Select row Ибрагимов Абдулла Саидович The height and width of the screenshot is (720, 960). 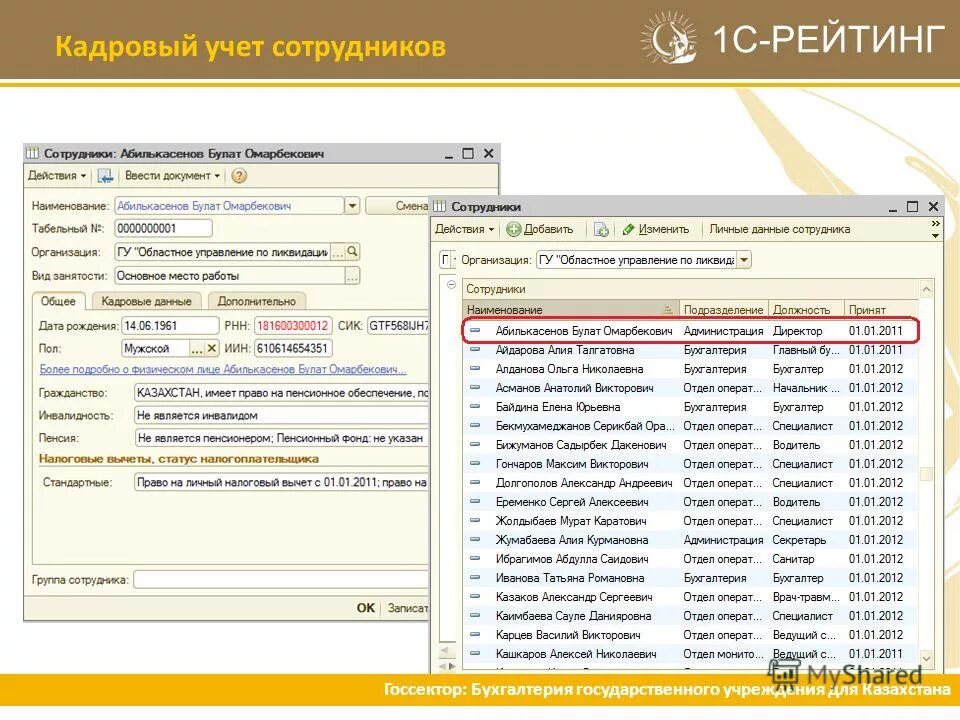point(691,559)
